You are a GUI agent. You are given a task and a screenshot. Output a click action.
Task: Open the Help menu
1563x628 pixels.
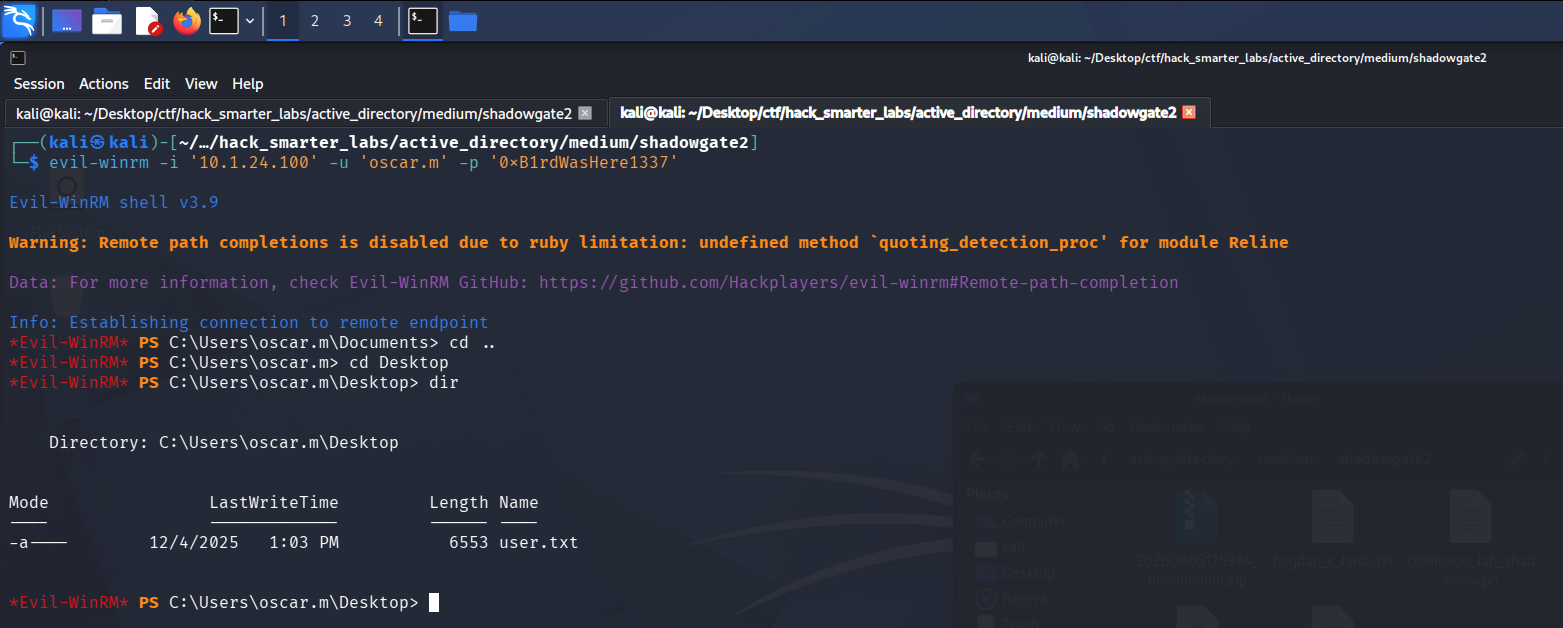coord(248,84)
